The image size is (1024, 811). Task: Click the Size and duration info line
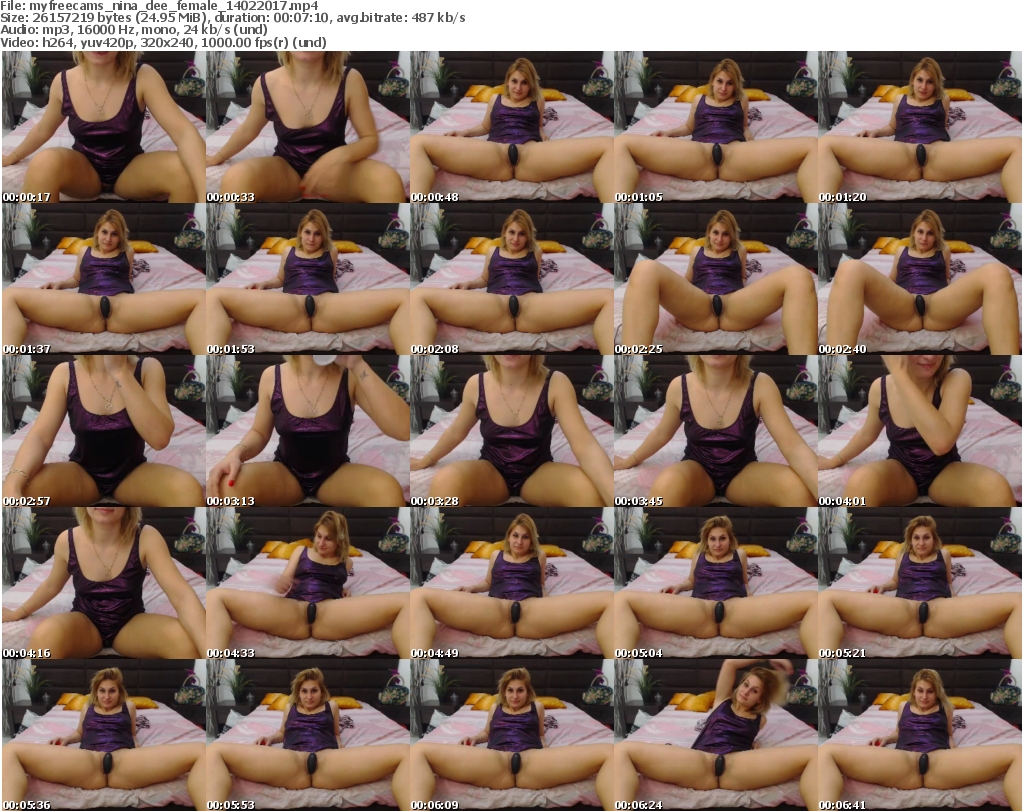232,18
